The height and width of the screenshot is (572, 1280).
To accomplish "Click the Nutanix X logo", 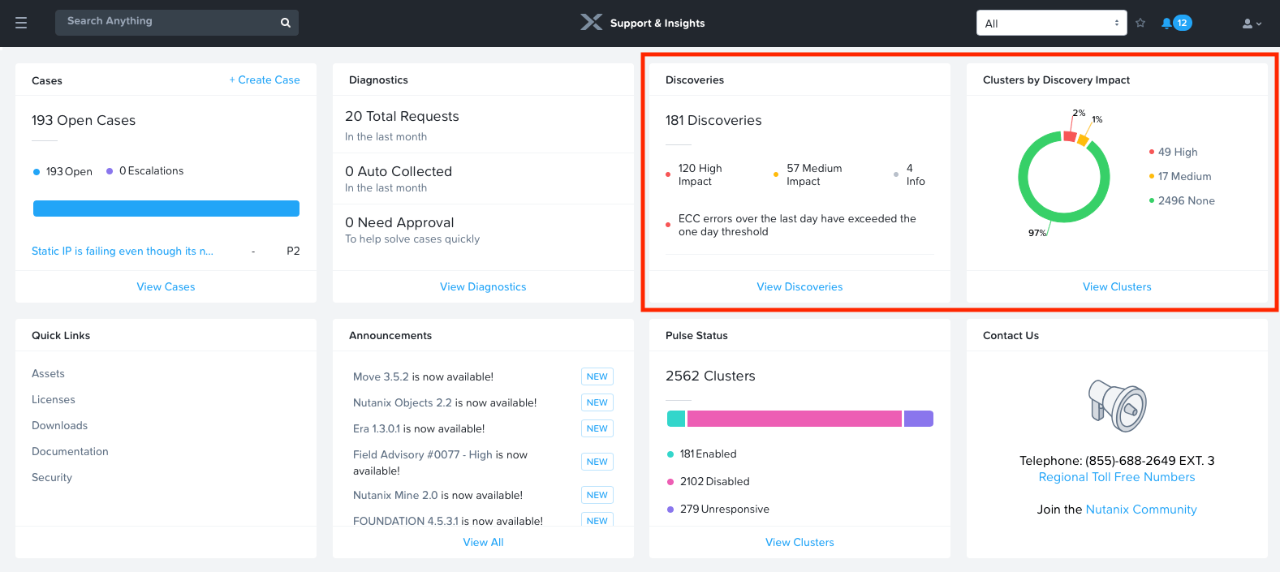I will [591, 22].
